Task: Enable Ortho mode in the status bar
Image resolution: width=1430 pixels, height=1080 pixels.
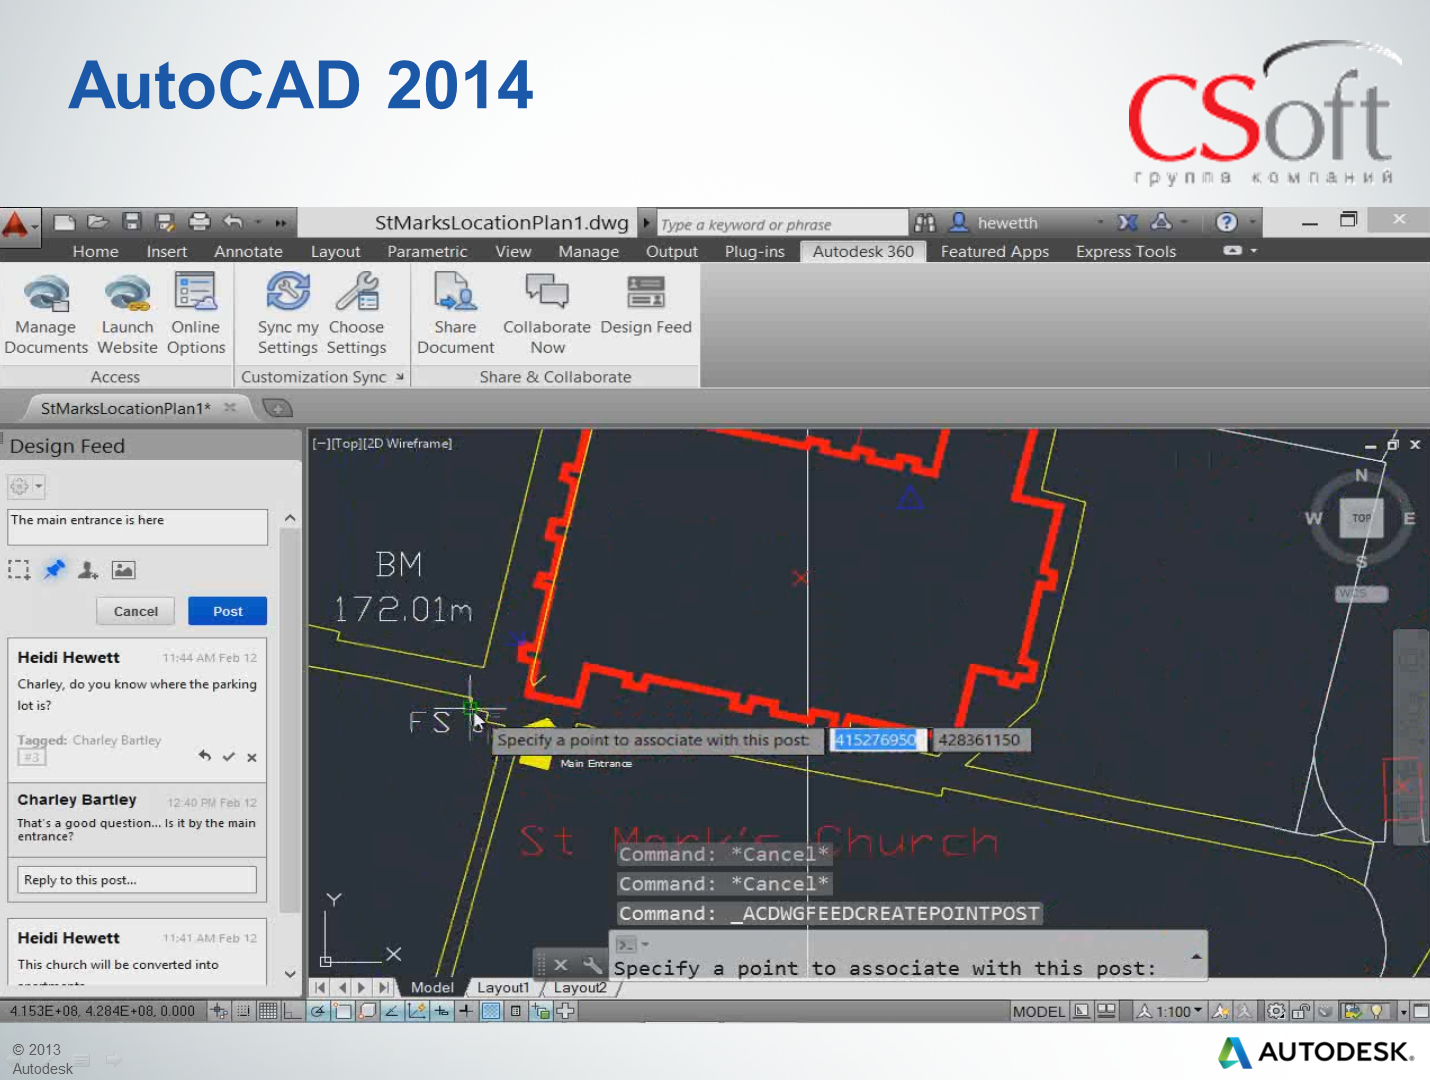Action: click(x=294, y=1011)
